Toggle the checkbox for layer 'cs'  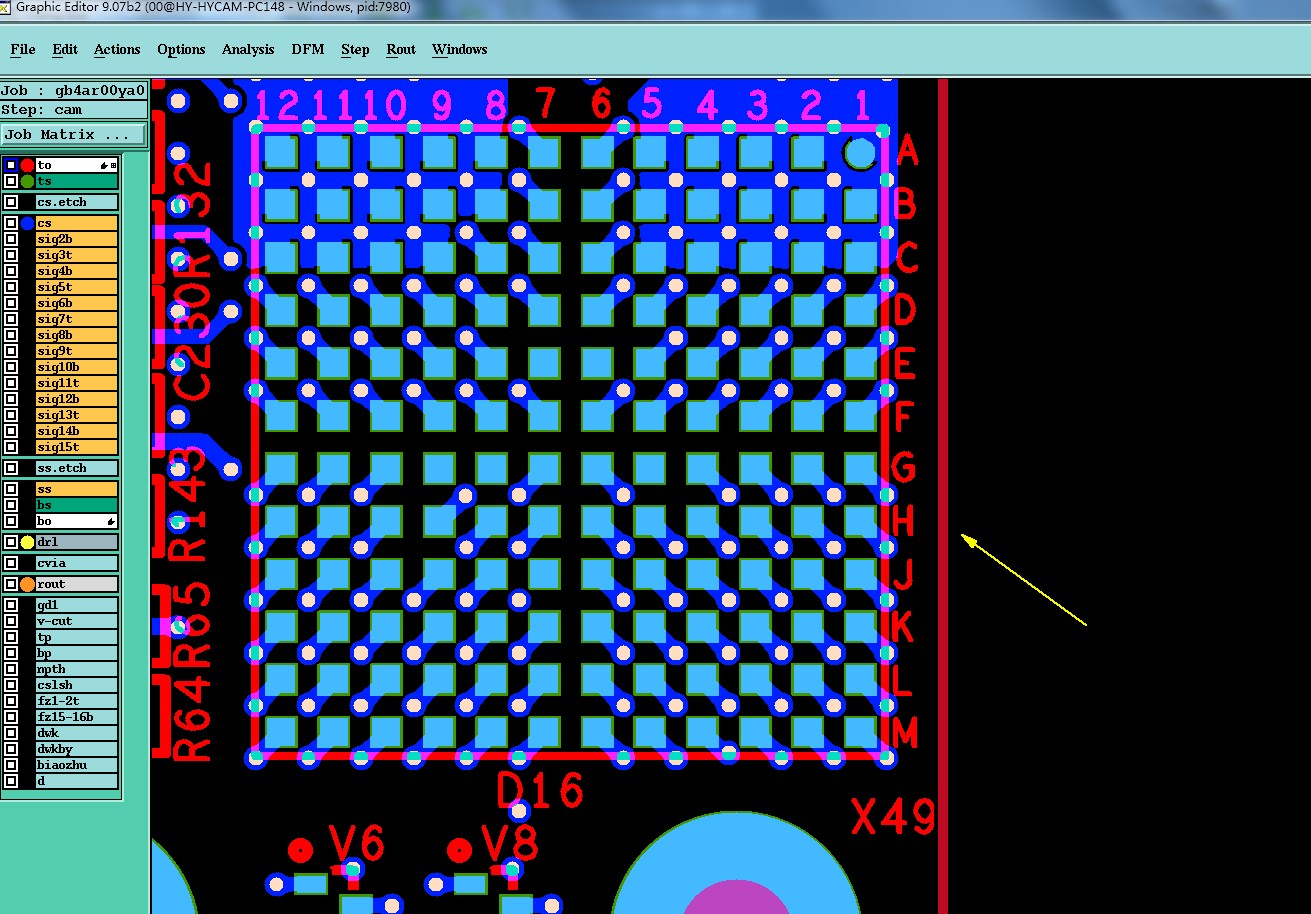[11, 223]
